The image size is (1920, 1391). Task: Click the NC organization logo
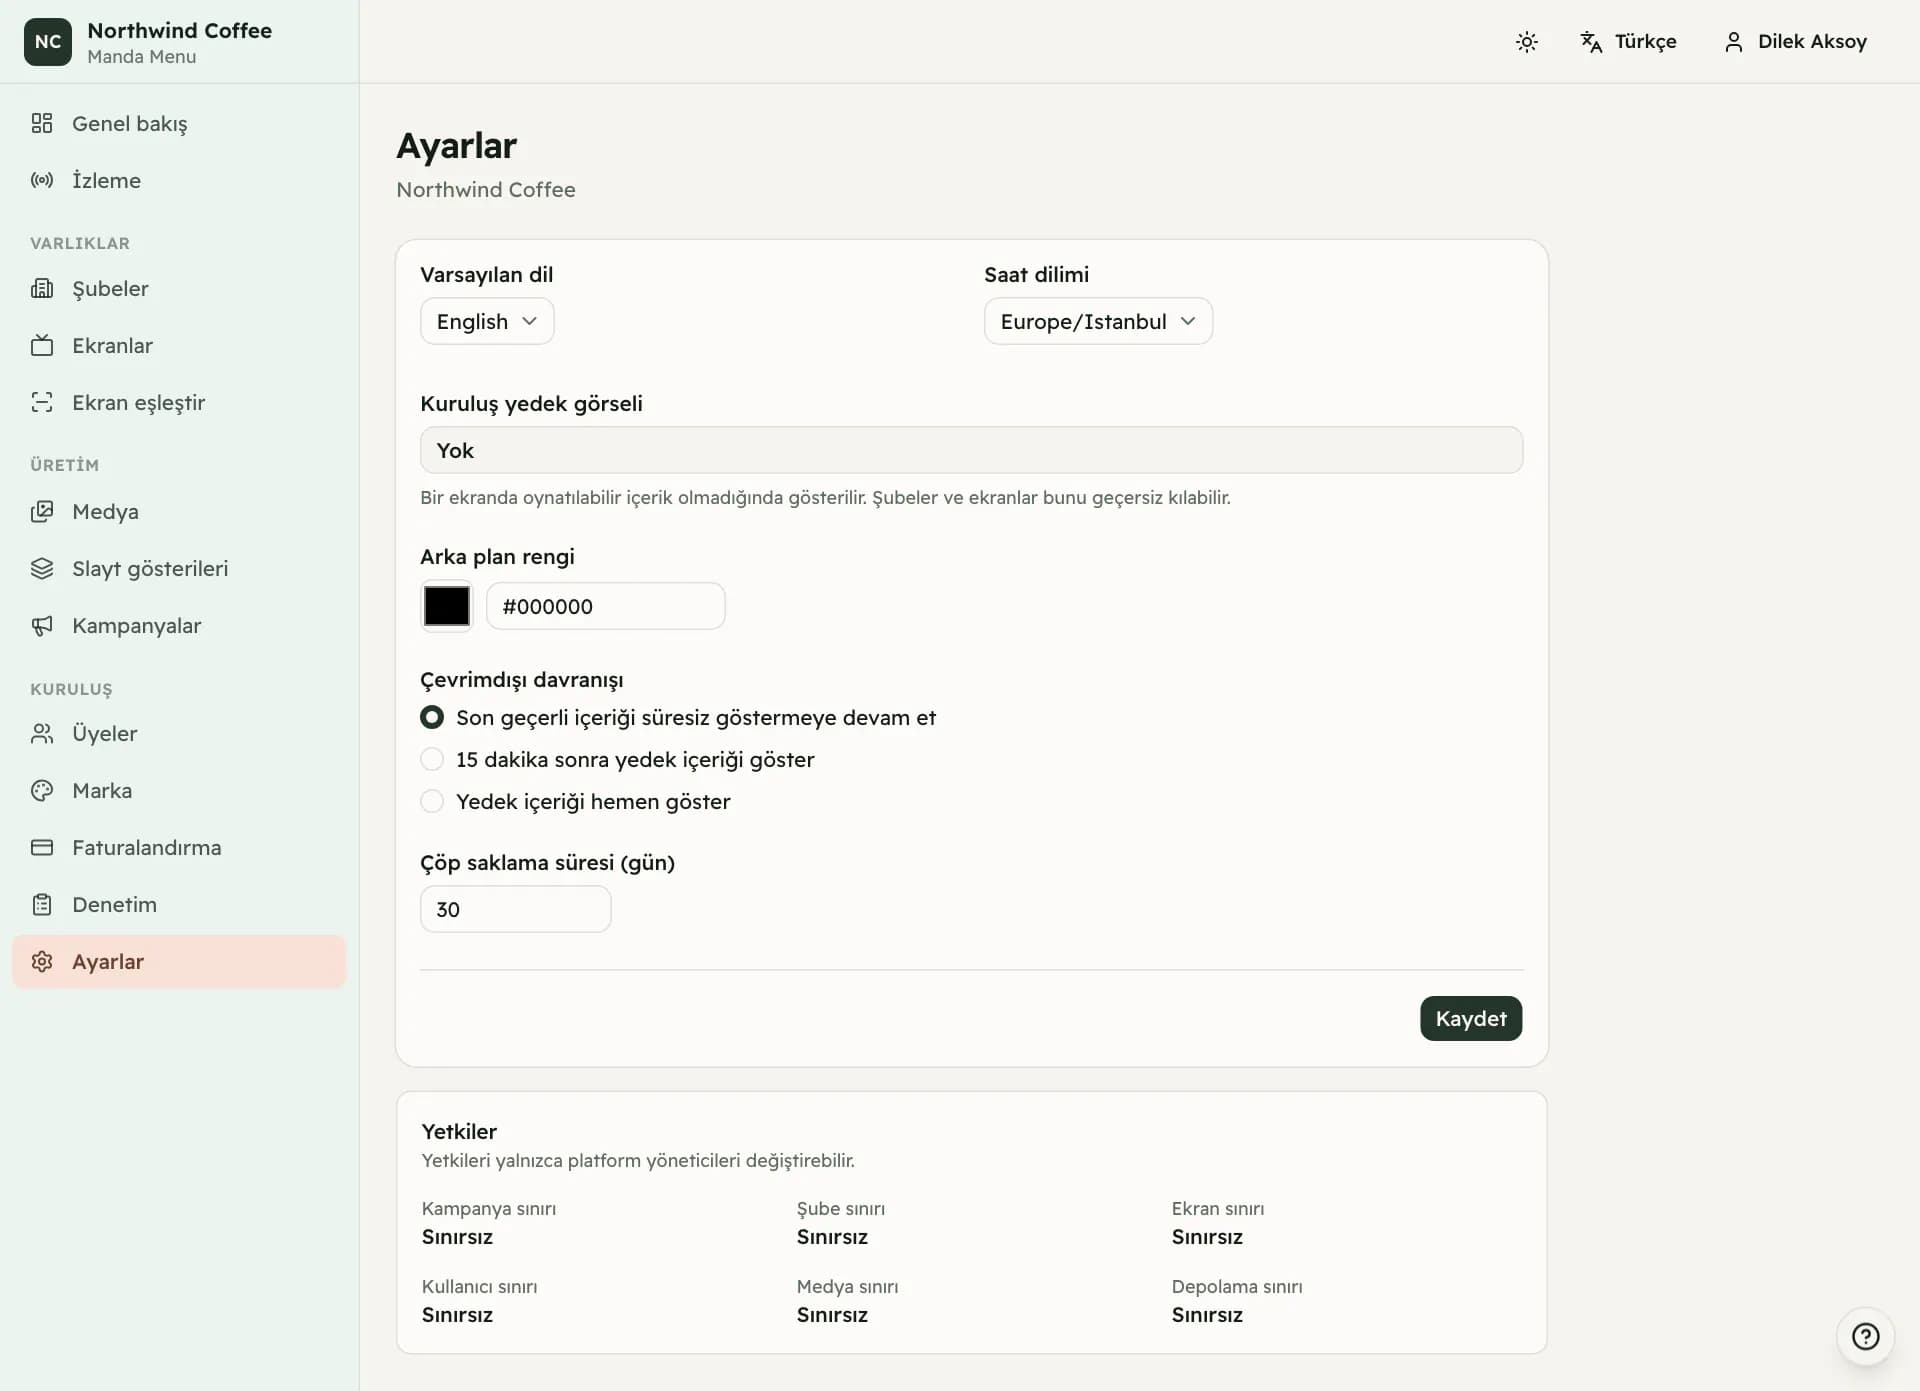pos(48,41)
